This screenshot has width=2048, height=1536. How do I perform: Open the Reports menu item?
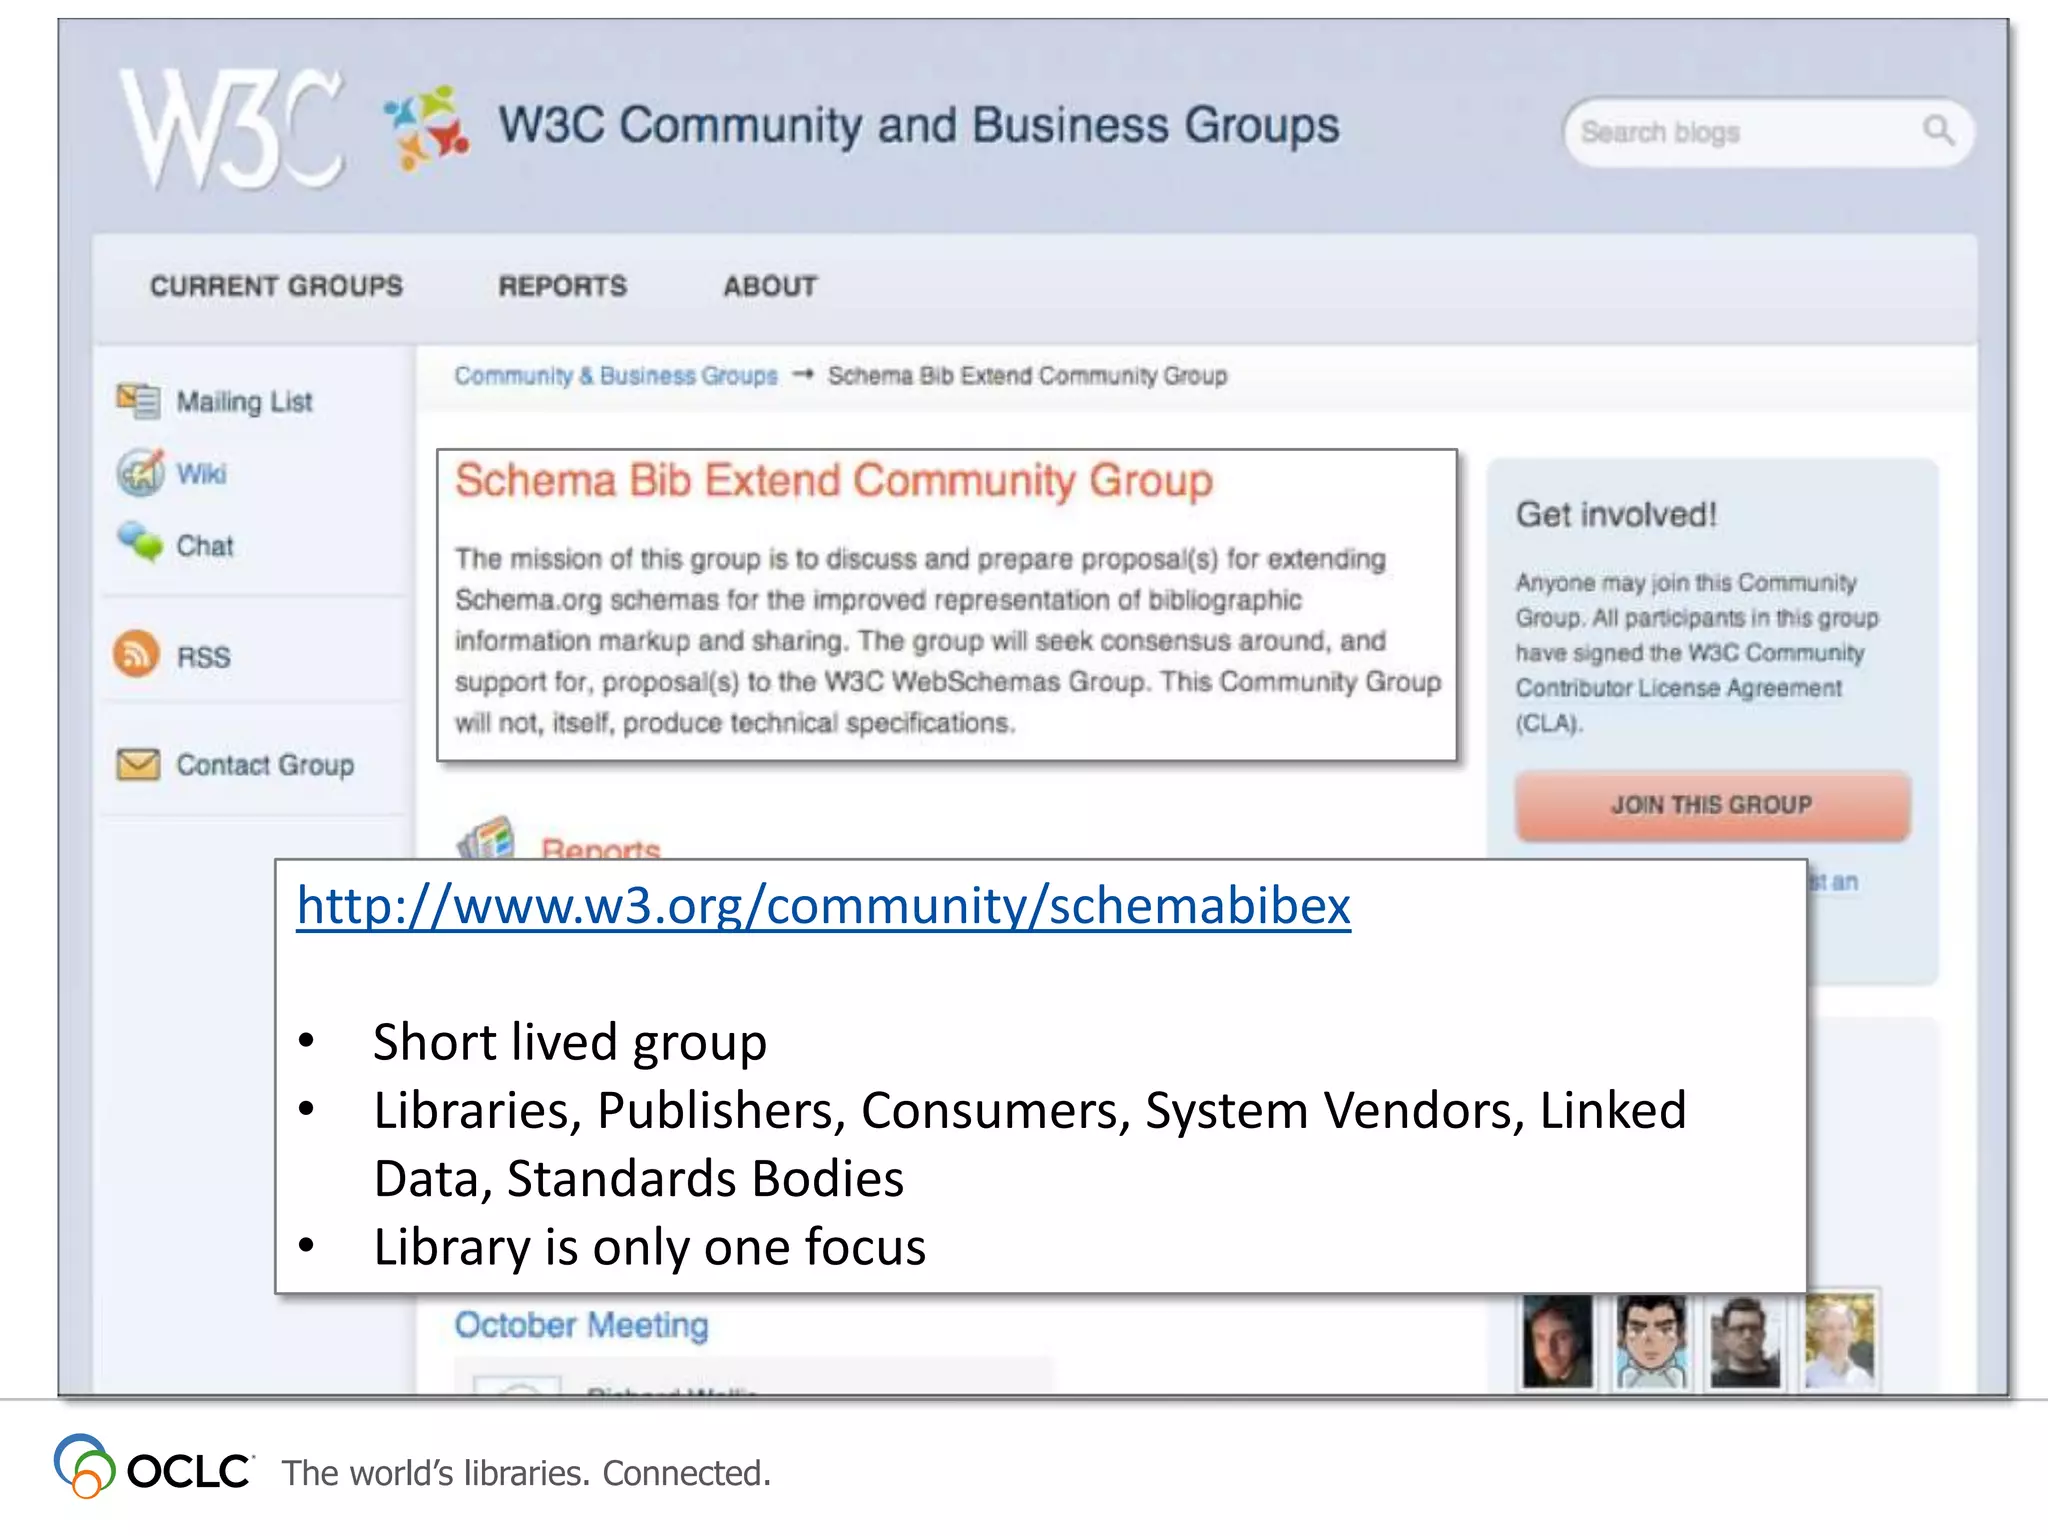pos(562,286)
